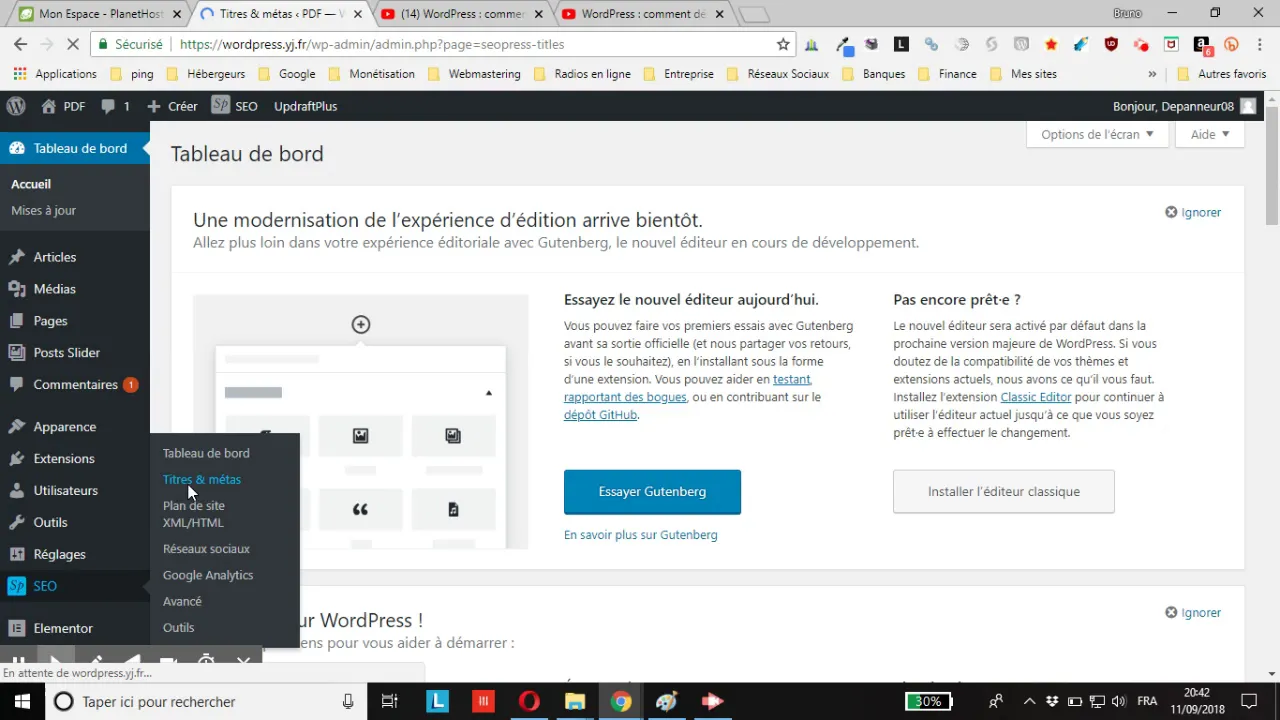Click the Créer plus item
1280x720 pixels.
(x=172, y=106)
